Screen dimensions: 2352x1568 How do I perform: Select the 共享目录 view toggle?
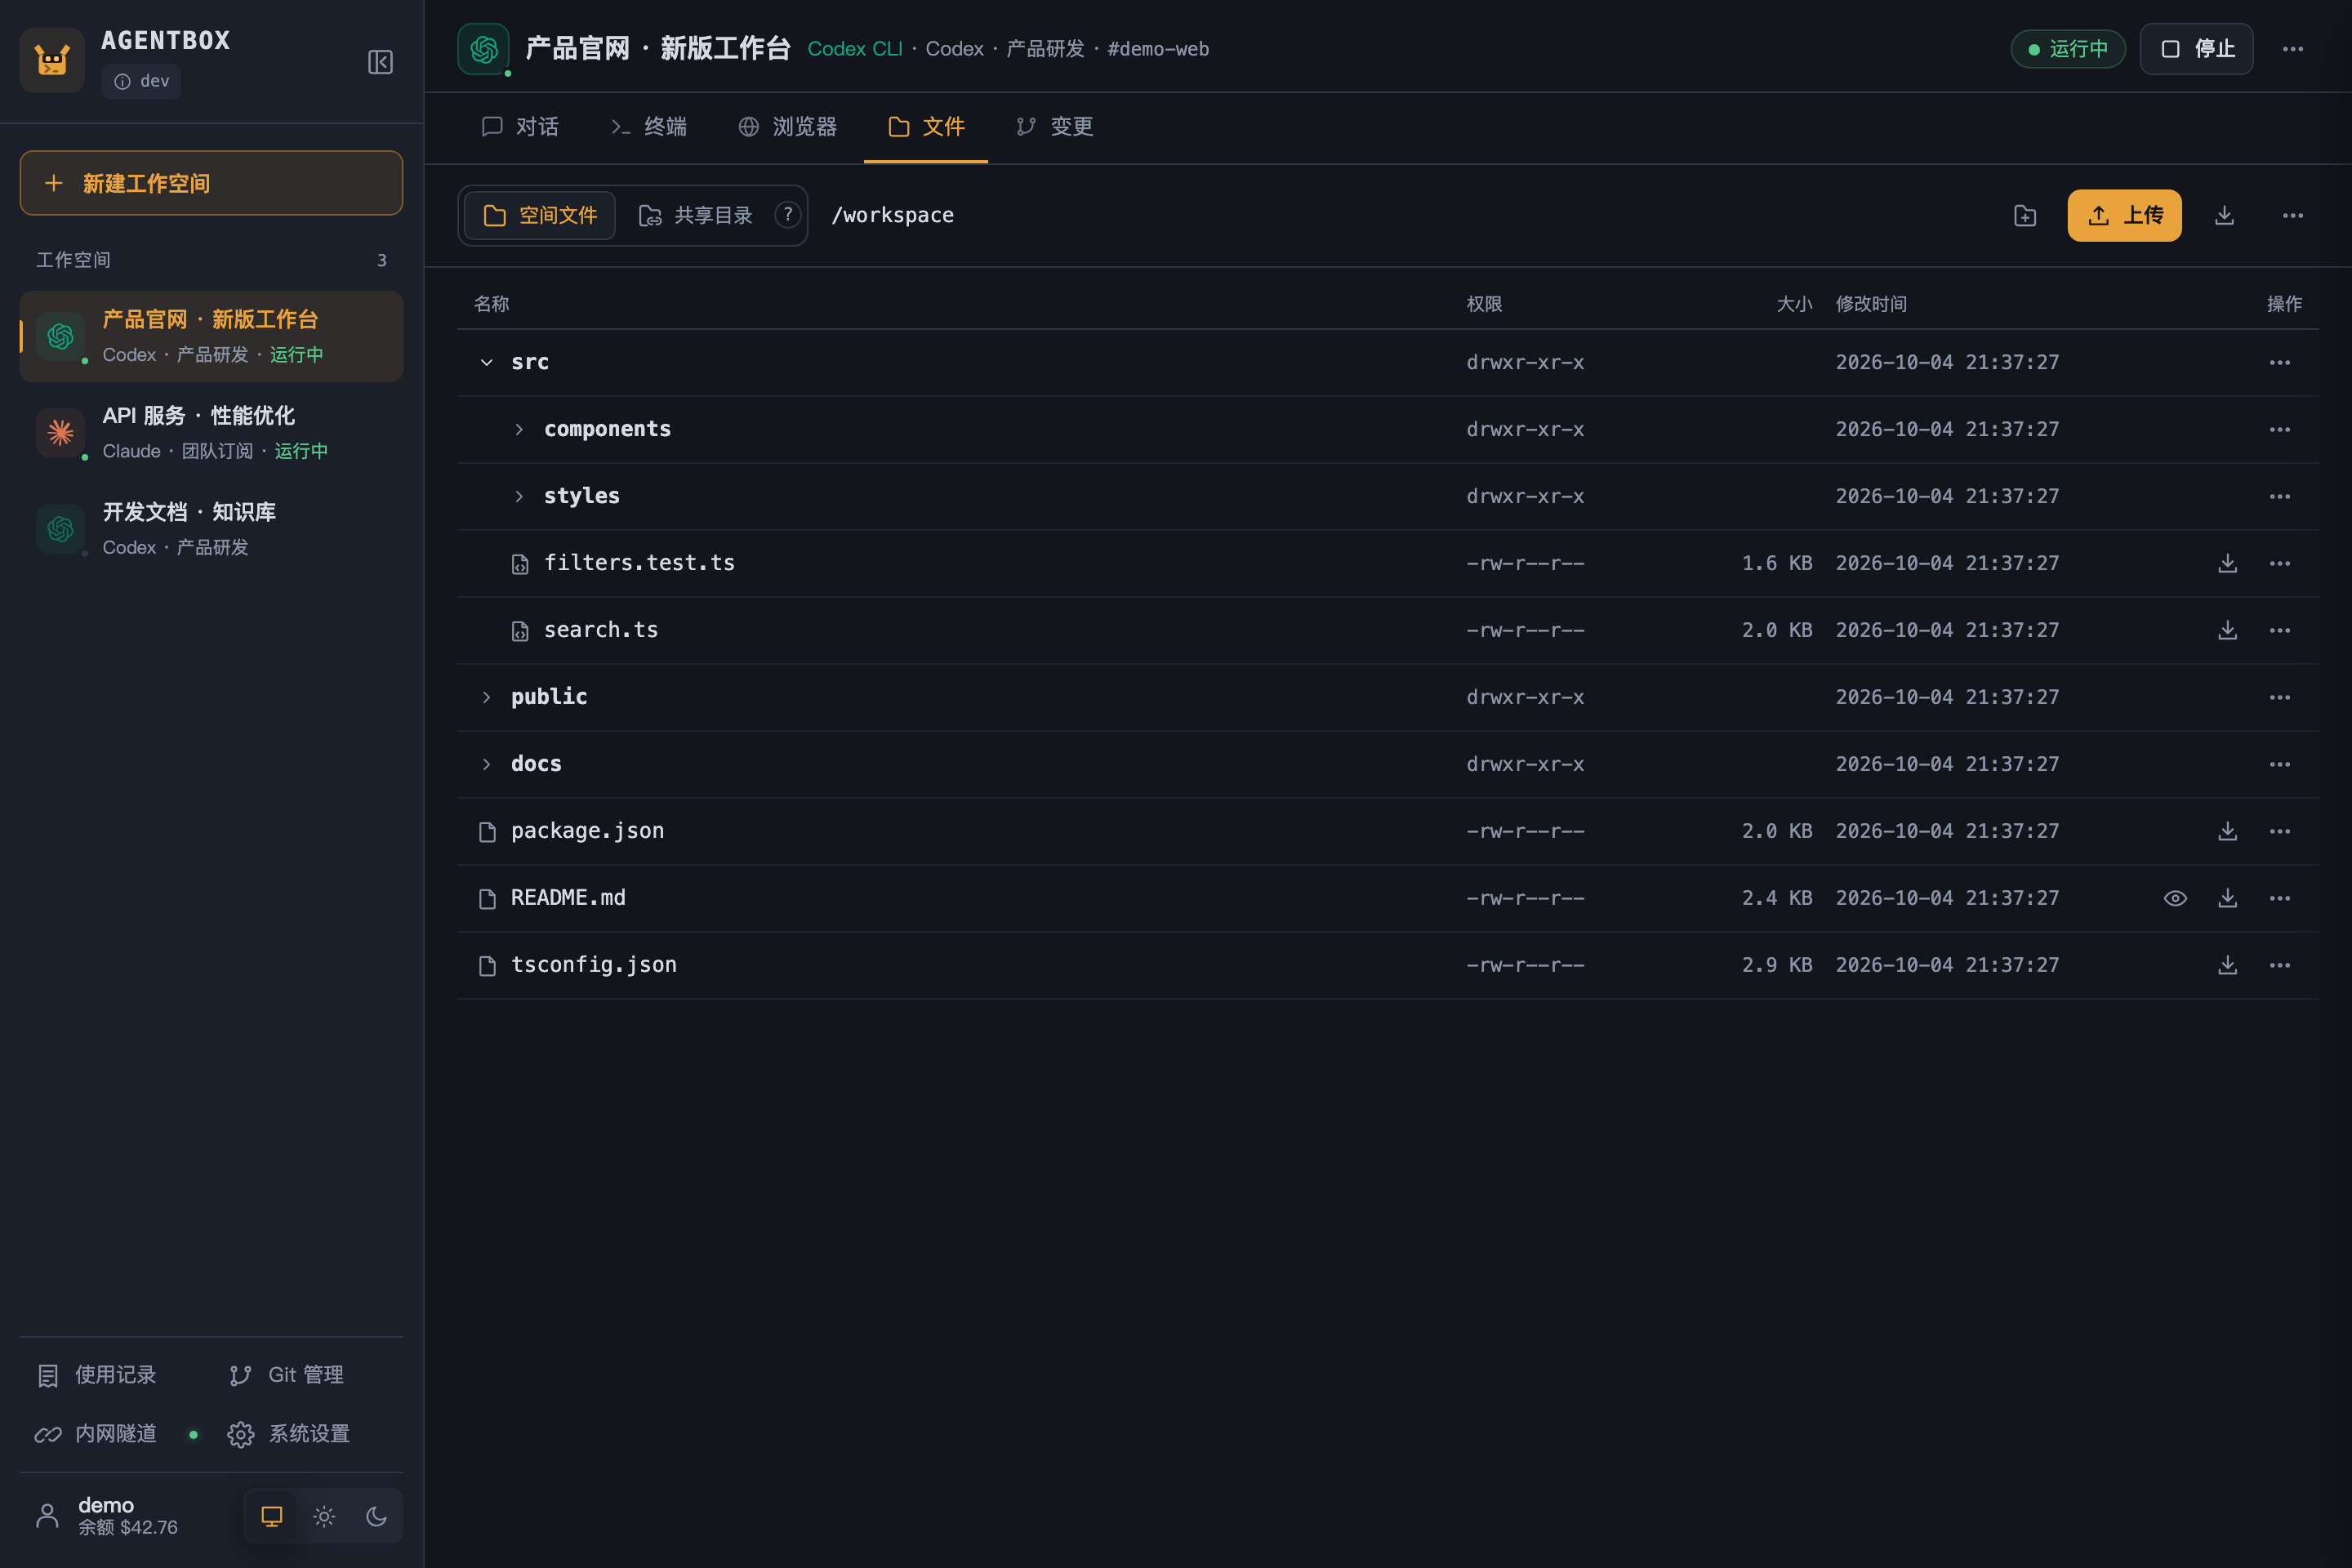pyautogui.click(x=695, y=215)
